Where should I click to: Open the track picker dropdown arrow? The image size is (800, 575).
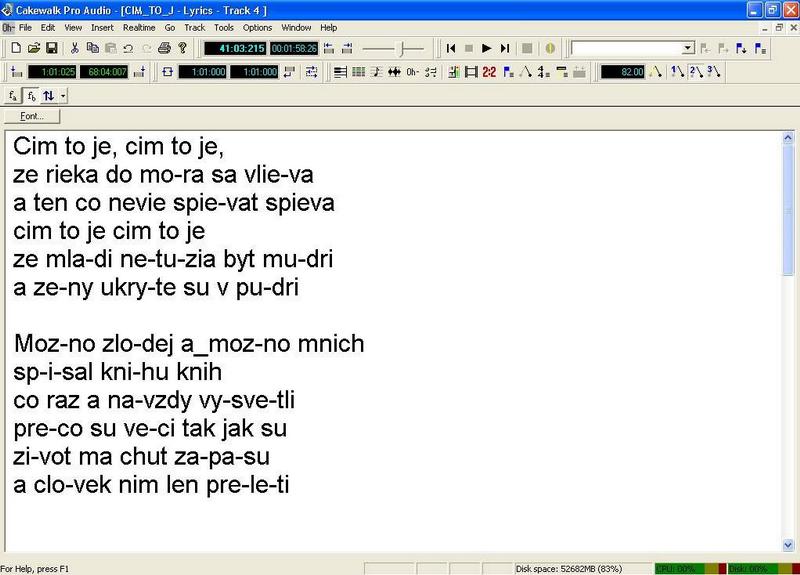click(x=64, y=95)
